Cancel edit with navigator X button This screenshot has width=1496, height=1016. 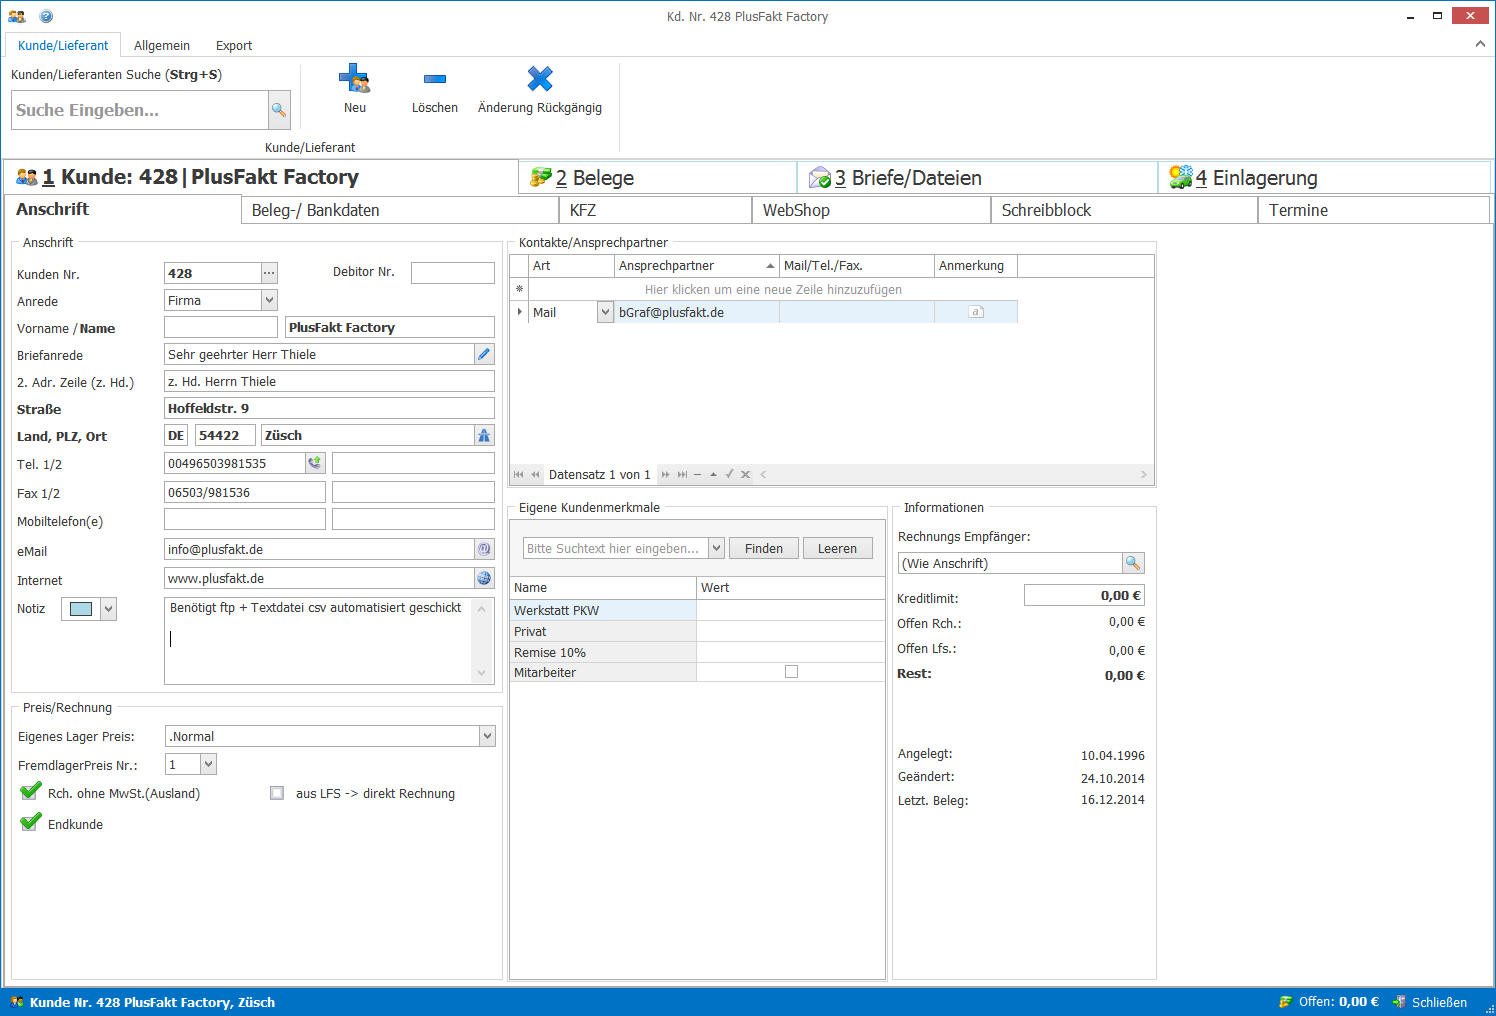[x=745, y=474]
